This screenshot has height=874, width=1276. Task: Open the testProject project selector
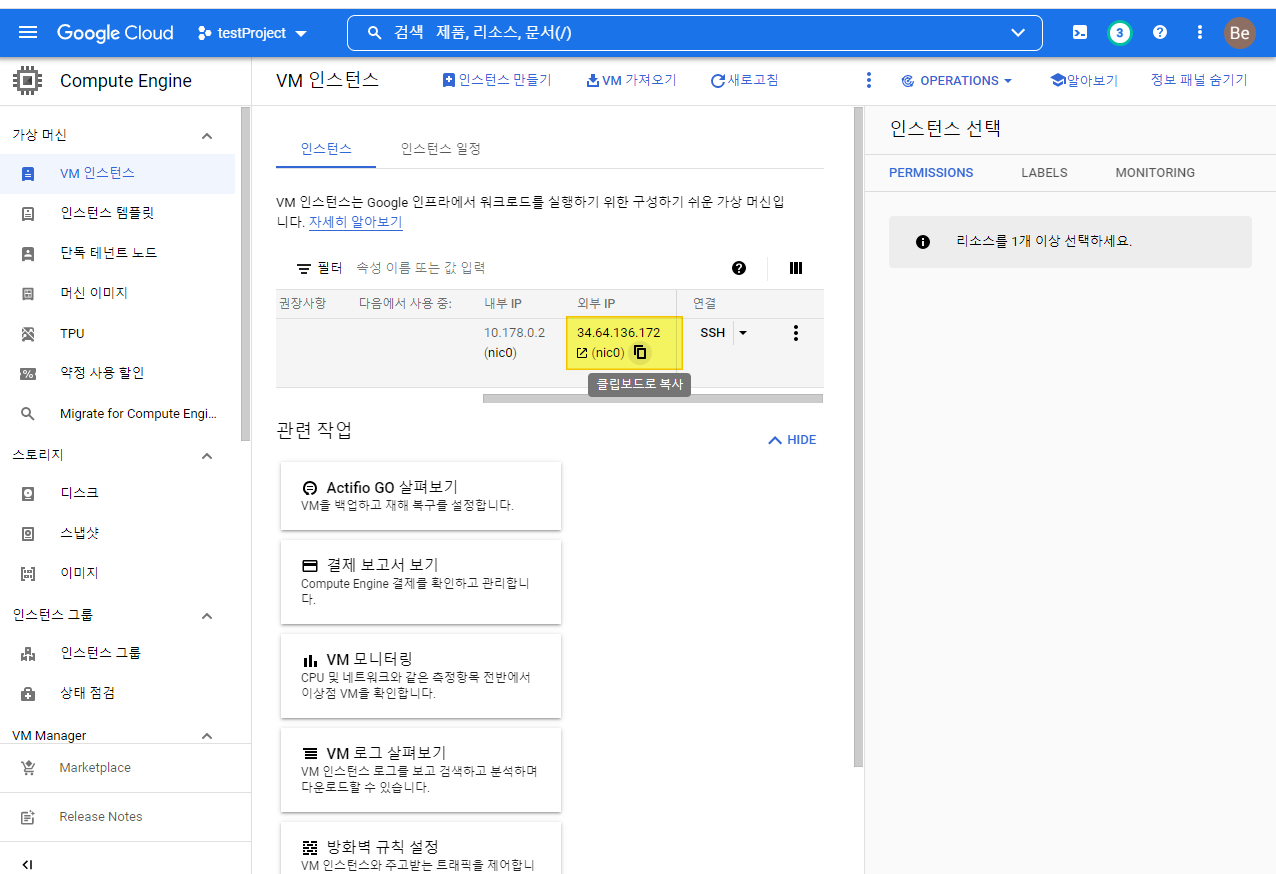(x=252, y=33)
